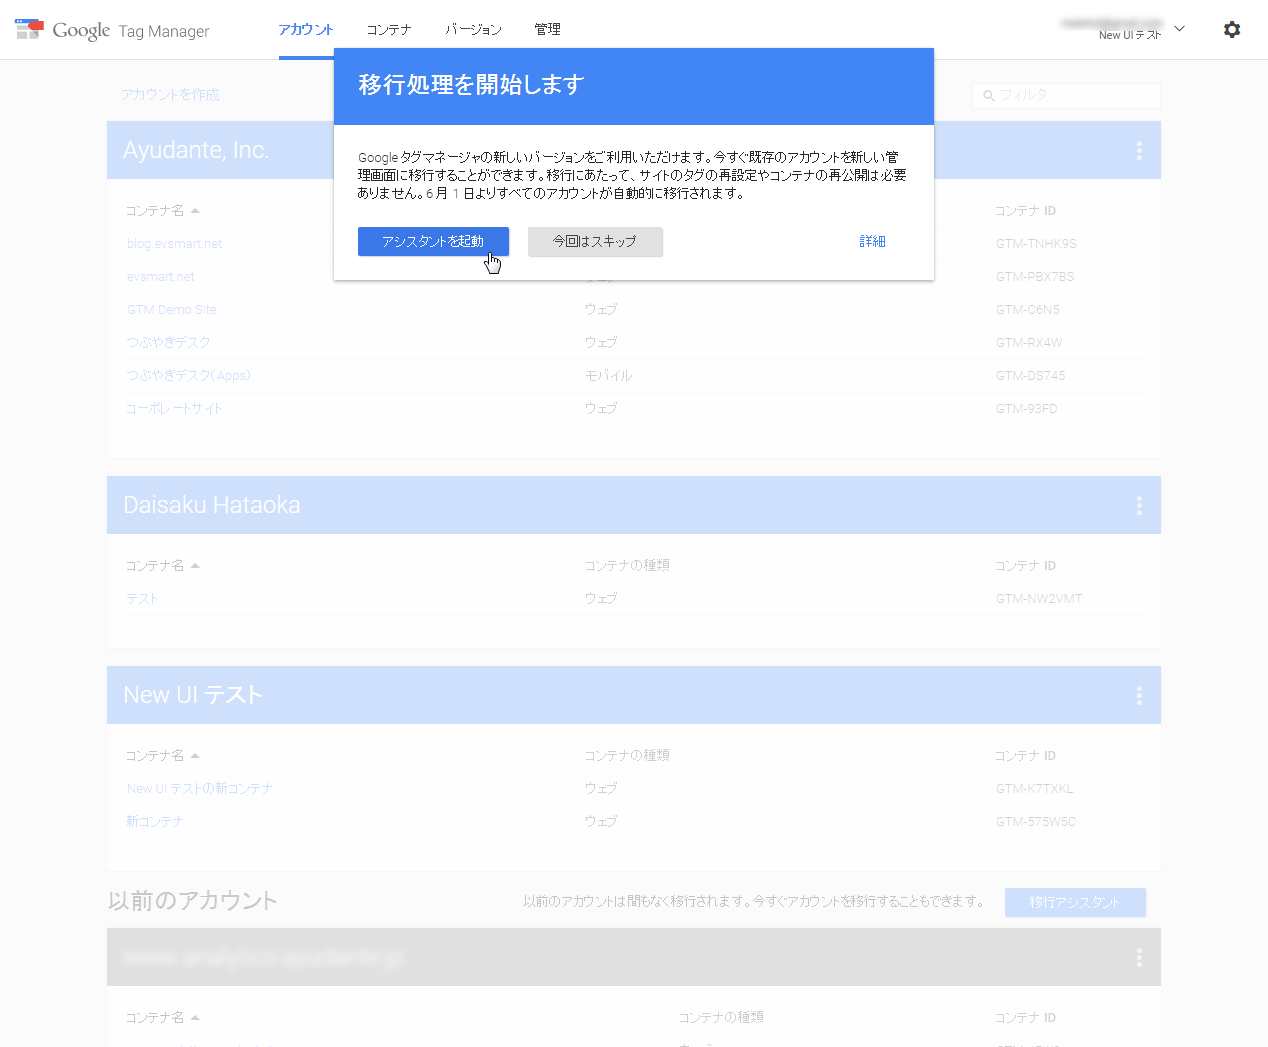Open the Google Tag Manager home logo icon
This screenshot has height=1047, width=1268.
click(29, 29)
